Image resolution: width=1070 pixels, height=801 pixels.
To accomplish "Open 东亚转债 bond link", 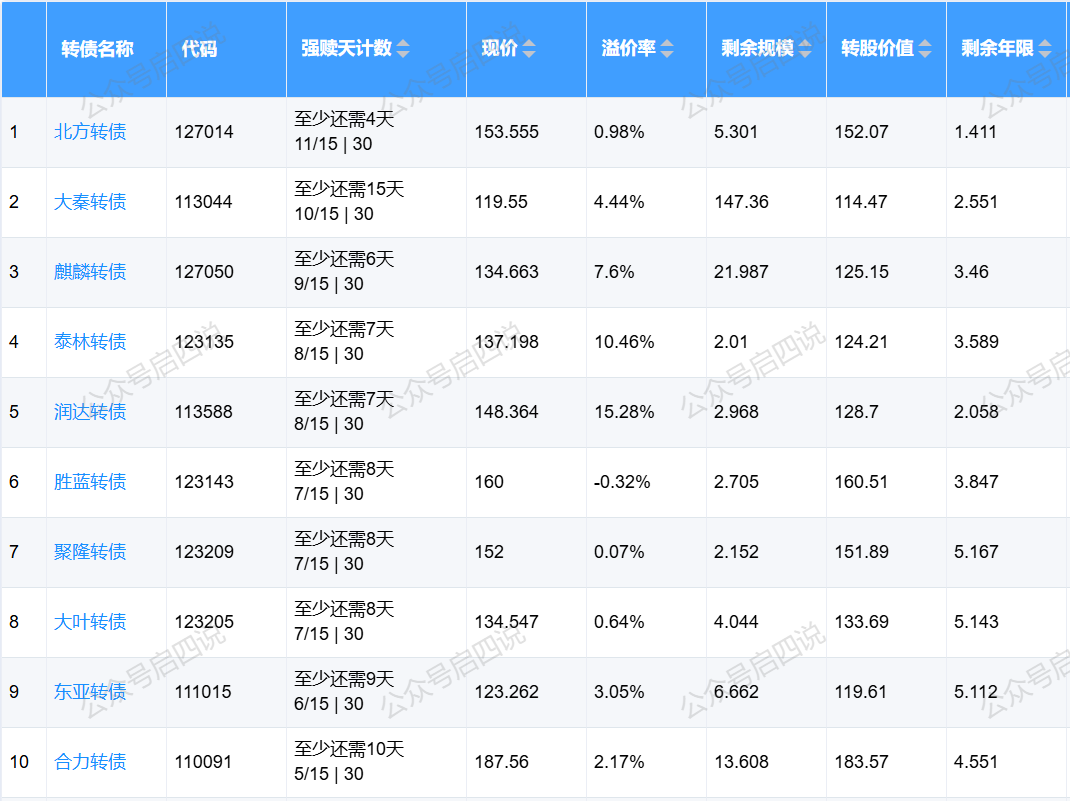I will point(90,692).
